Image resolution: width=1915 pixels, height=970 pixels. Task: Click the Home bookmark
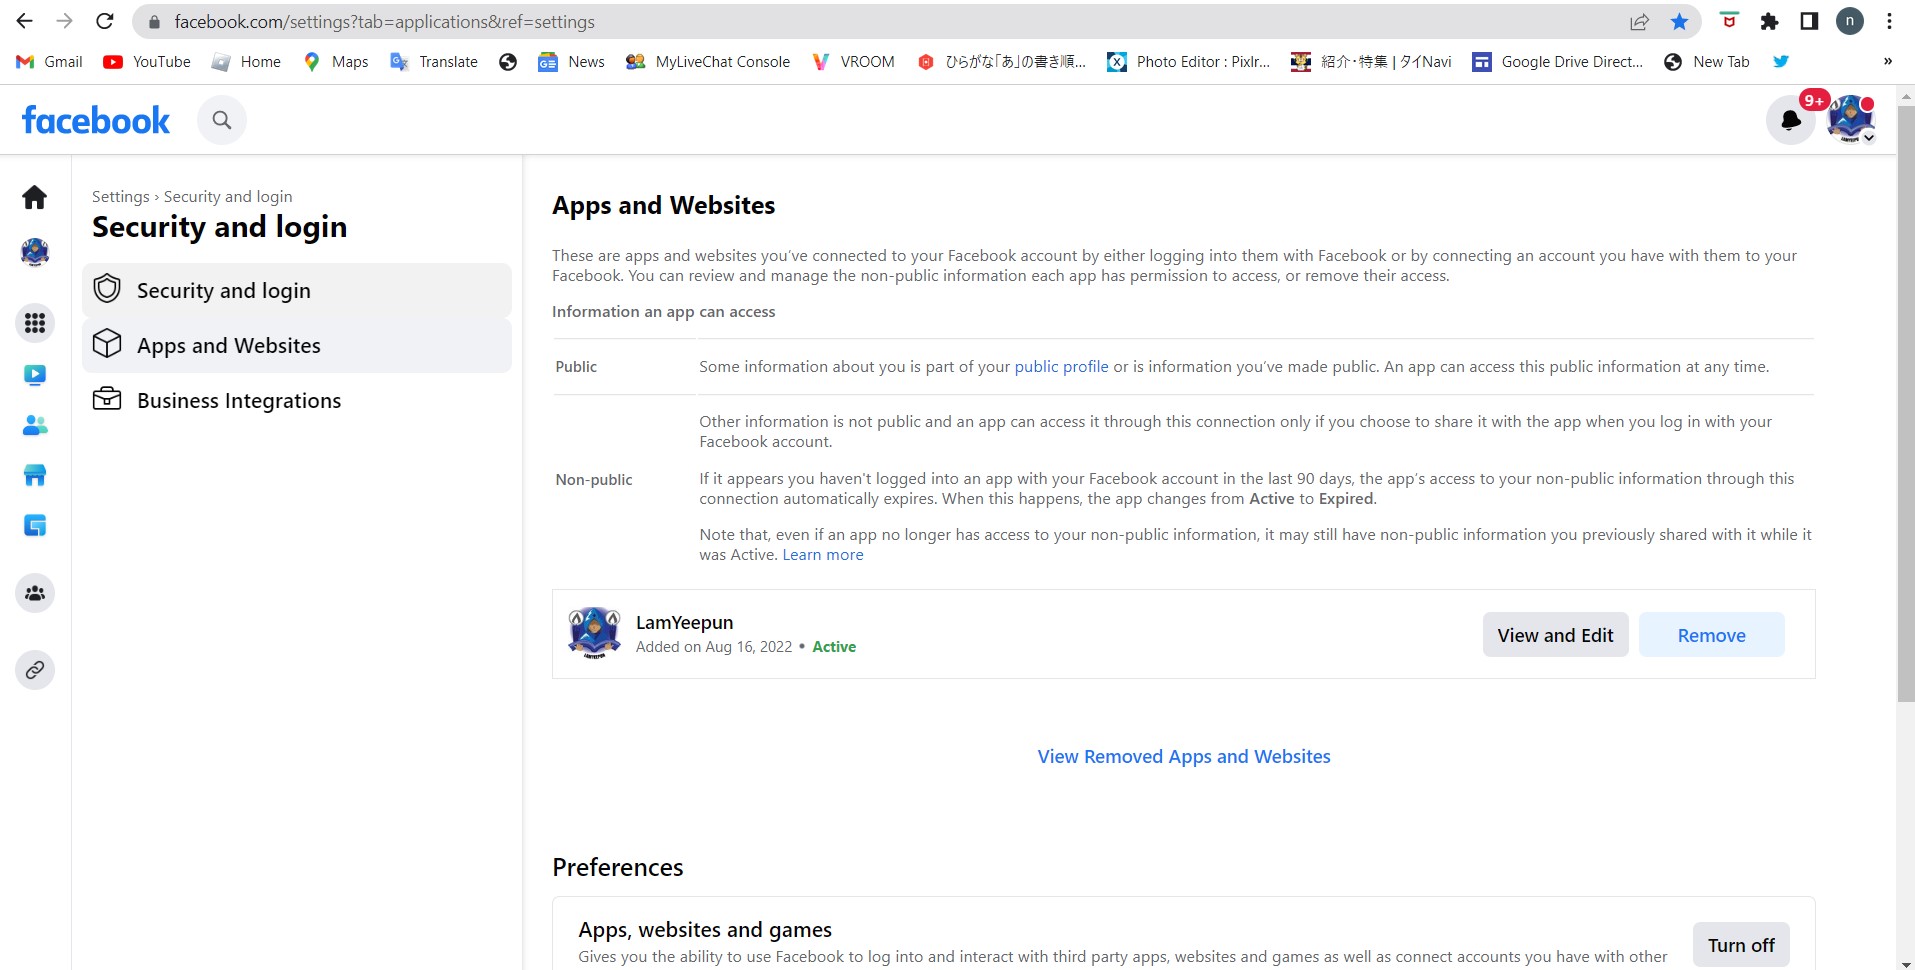click(246, 62)
